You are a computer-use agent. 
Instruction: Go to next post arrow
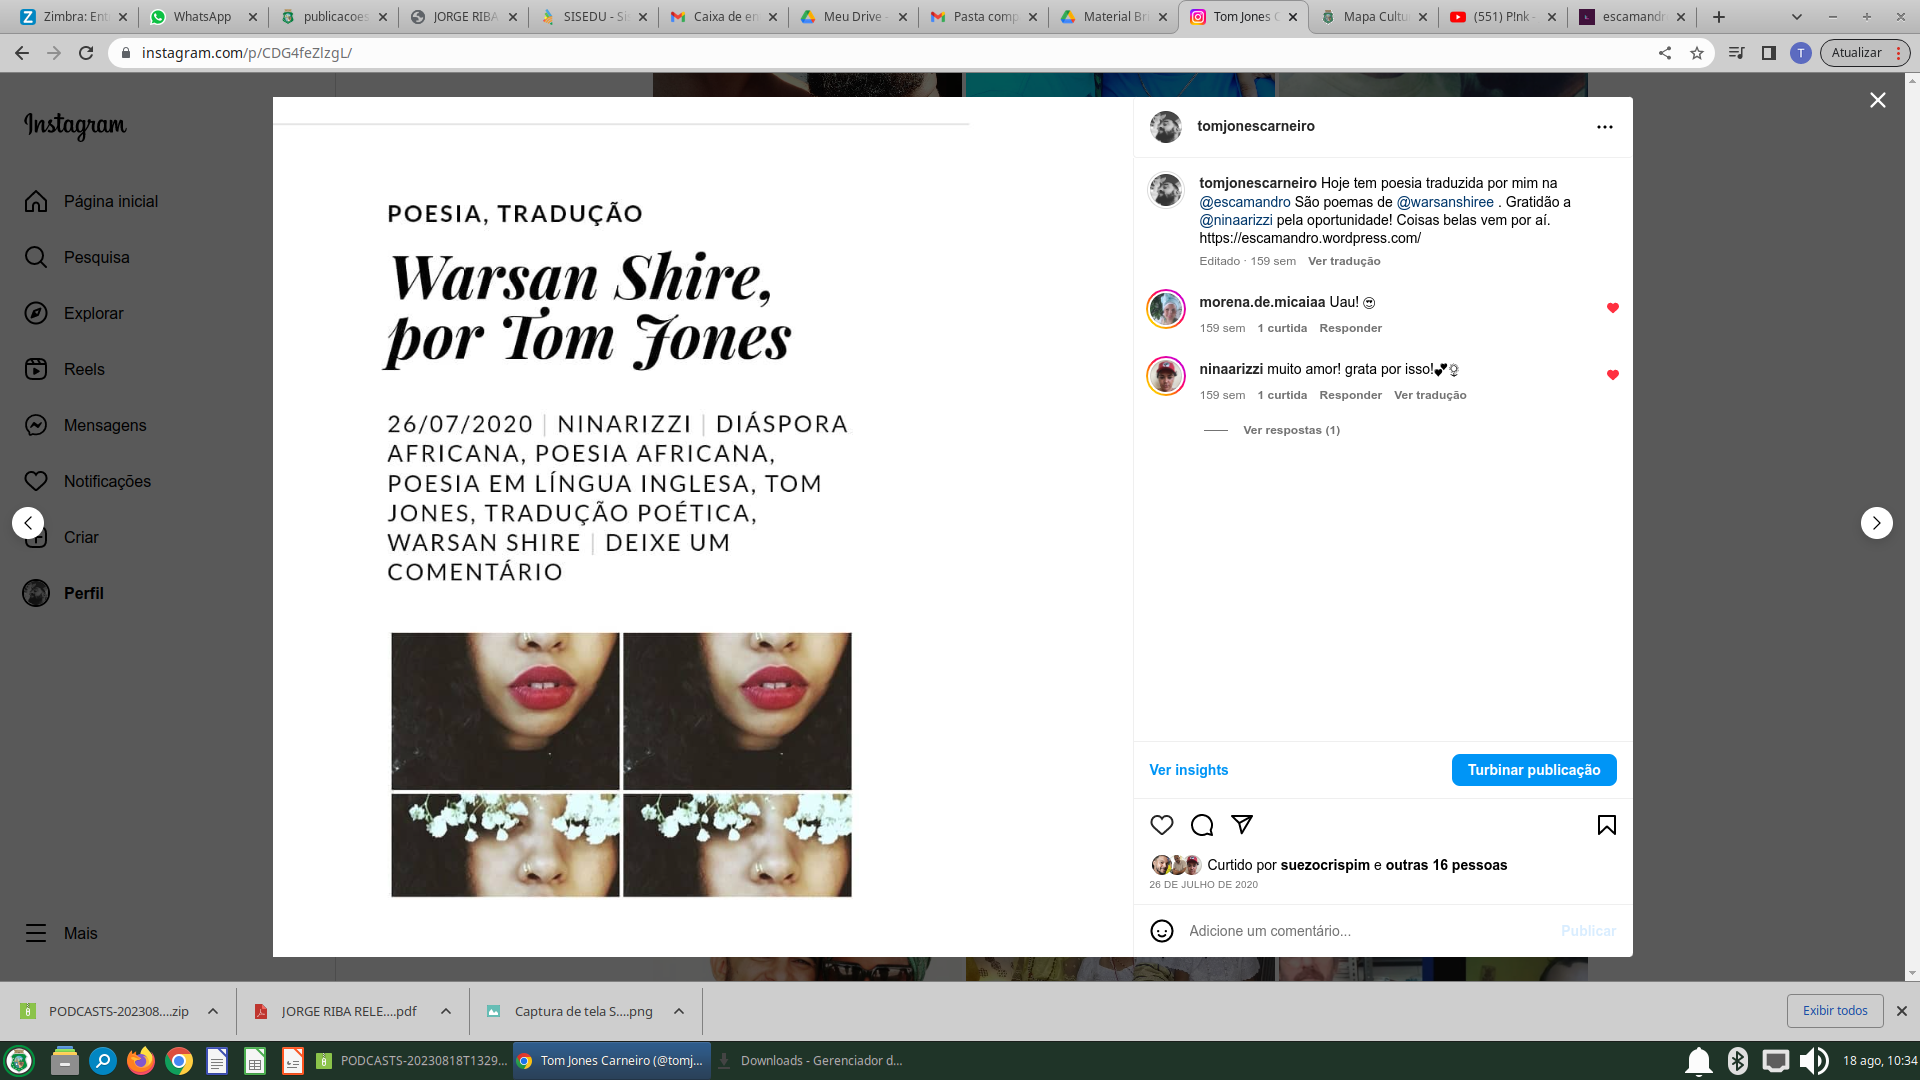1876,523
